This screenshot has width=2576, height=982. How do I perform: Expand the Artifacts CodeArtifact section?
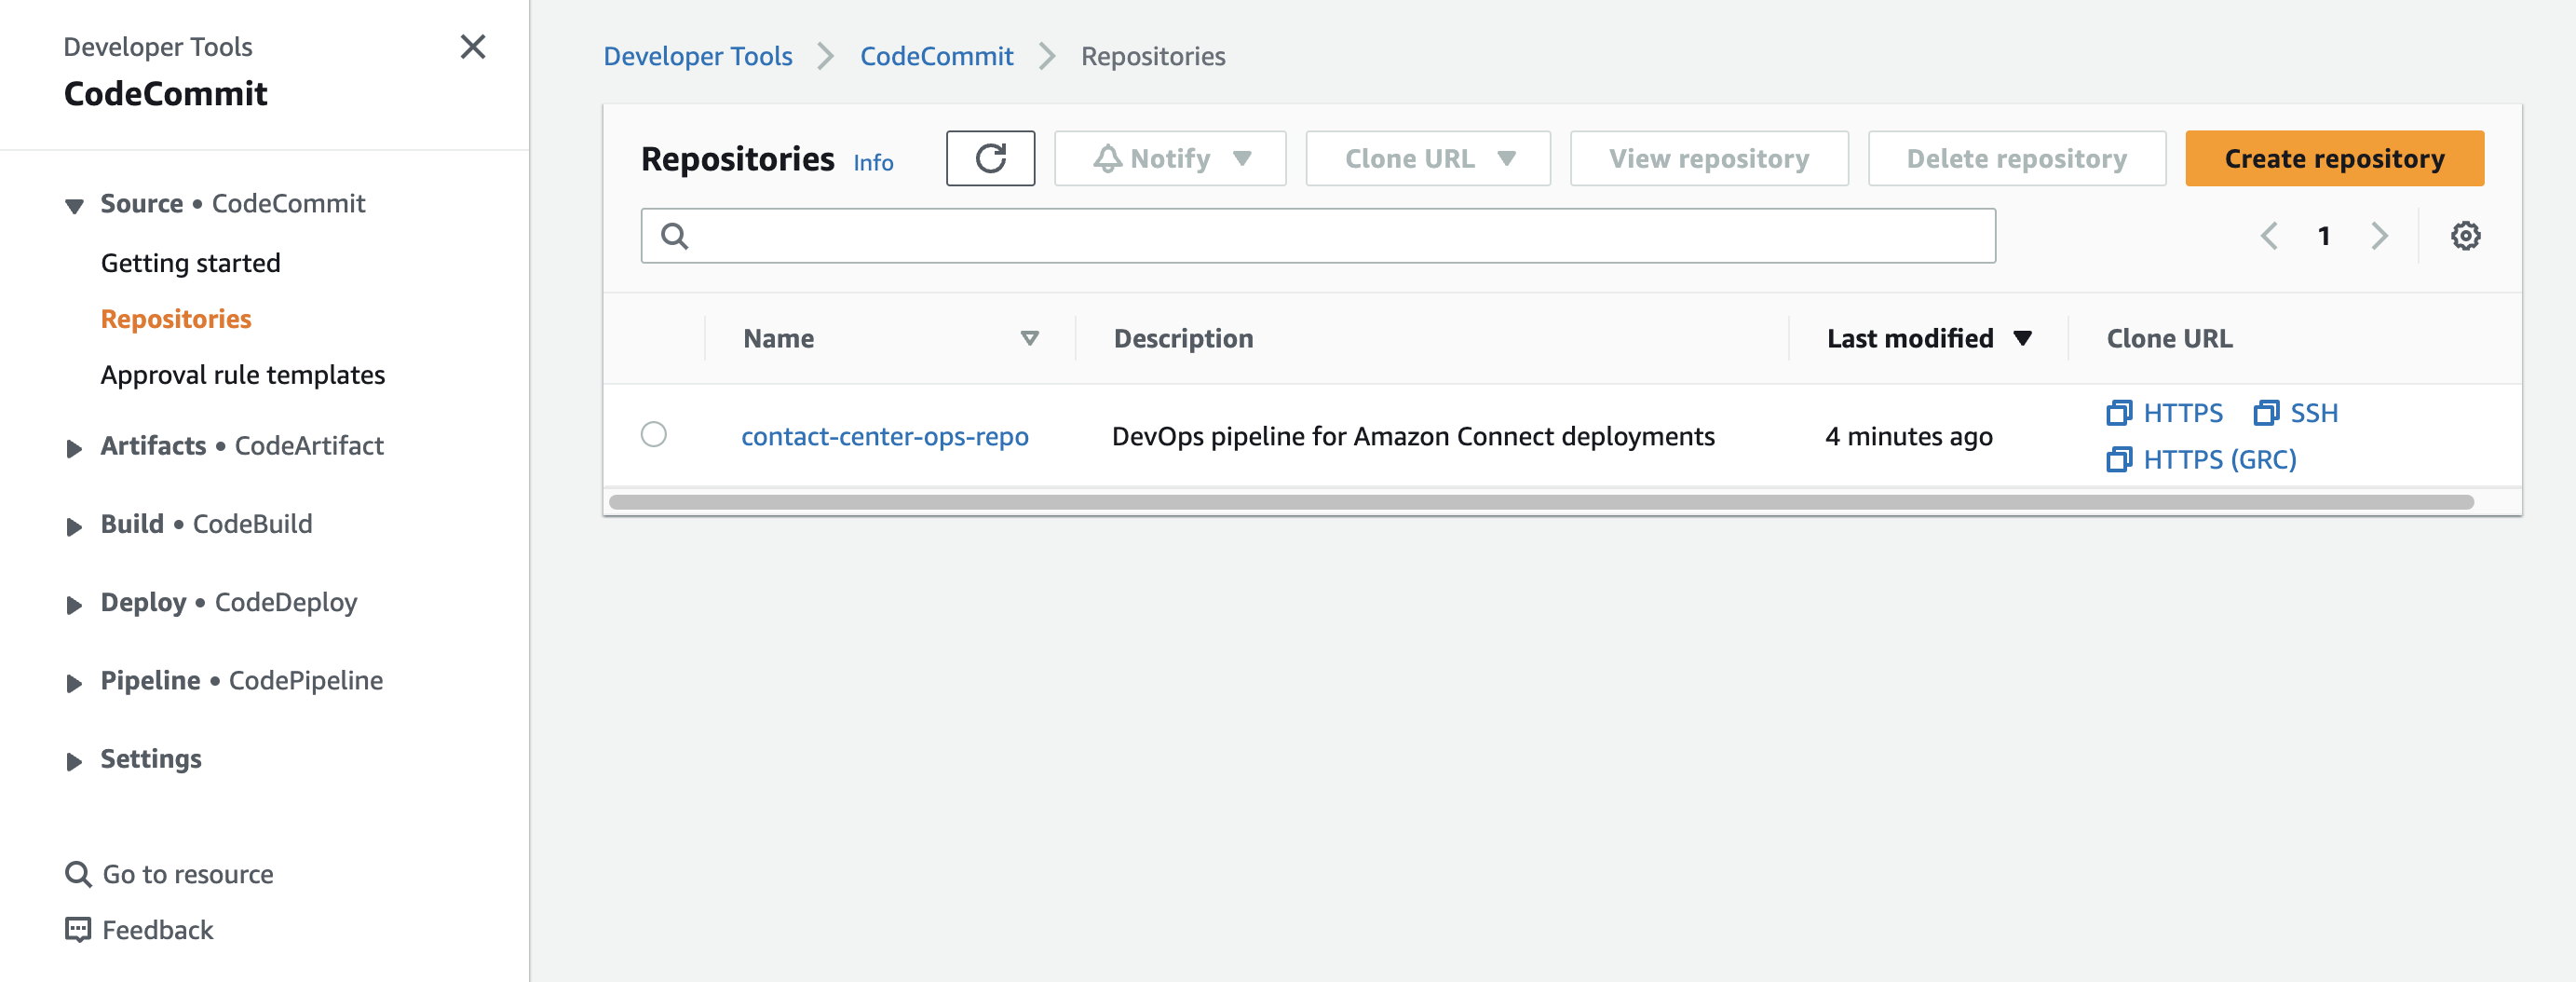[x=74, y=448]
